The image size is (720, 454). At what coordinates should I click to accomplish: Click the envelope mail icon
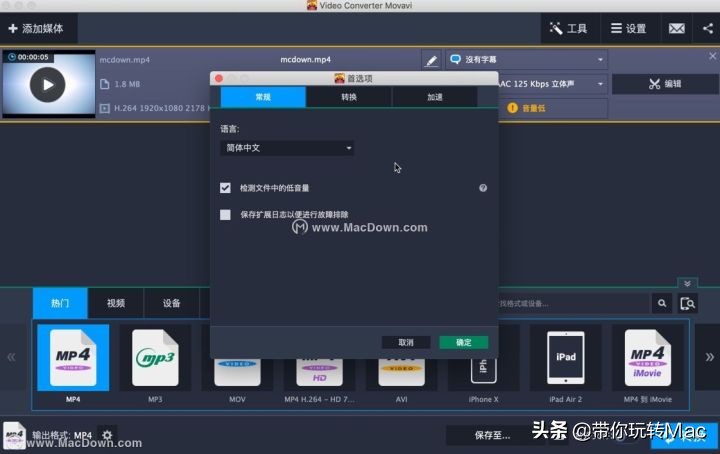pyautogui.click(x=676, y=28)
